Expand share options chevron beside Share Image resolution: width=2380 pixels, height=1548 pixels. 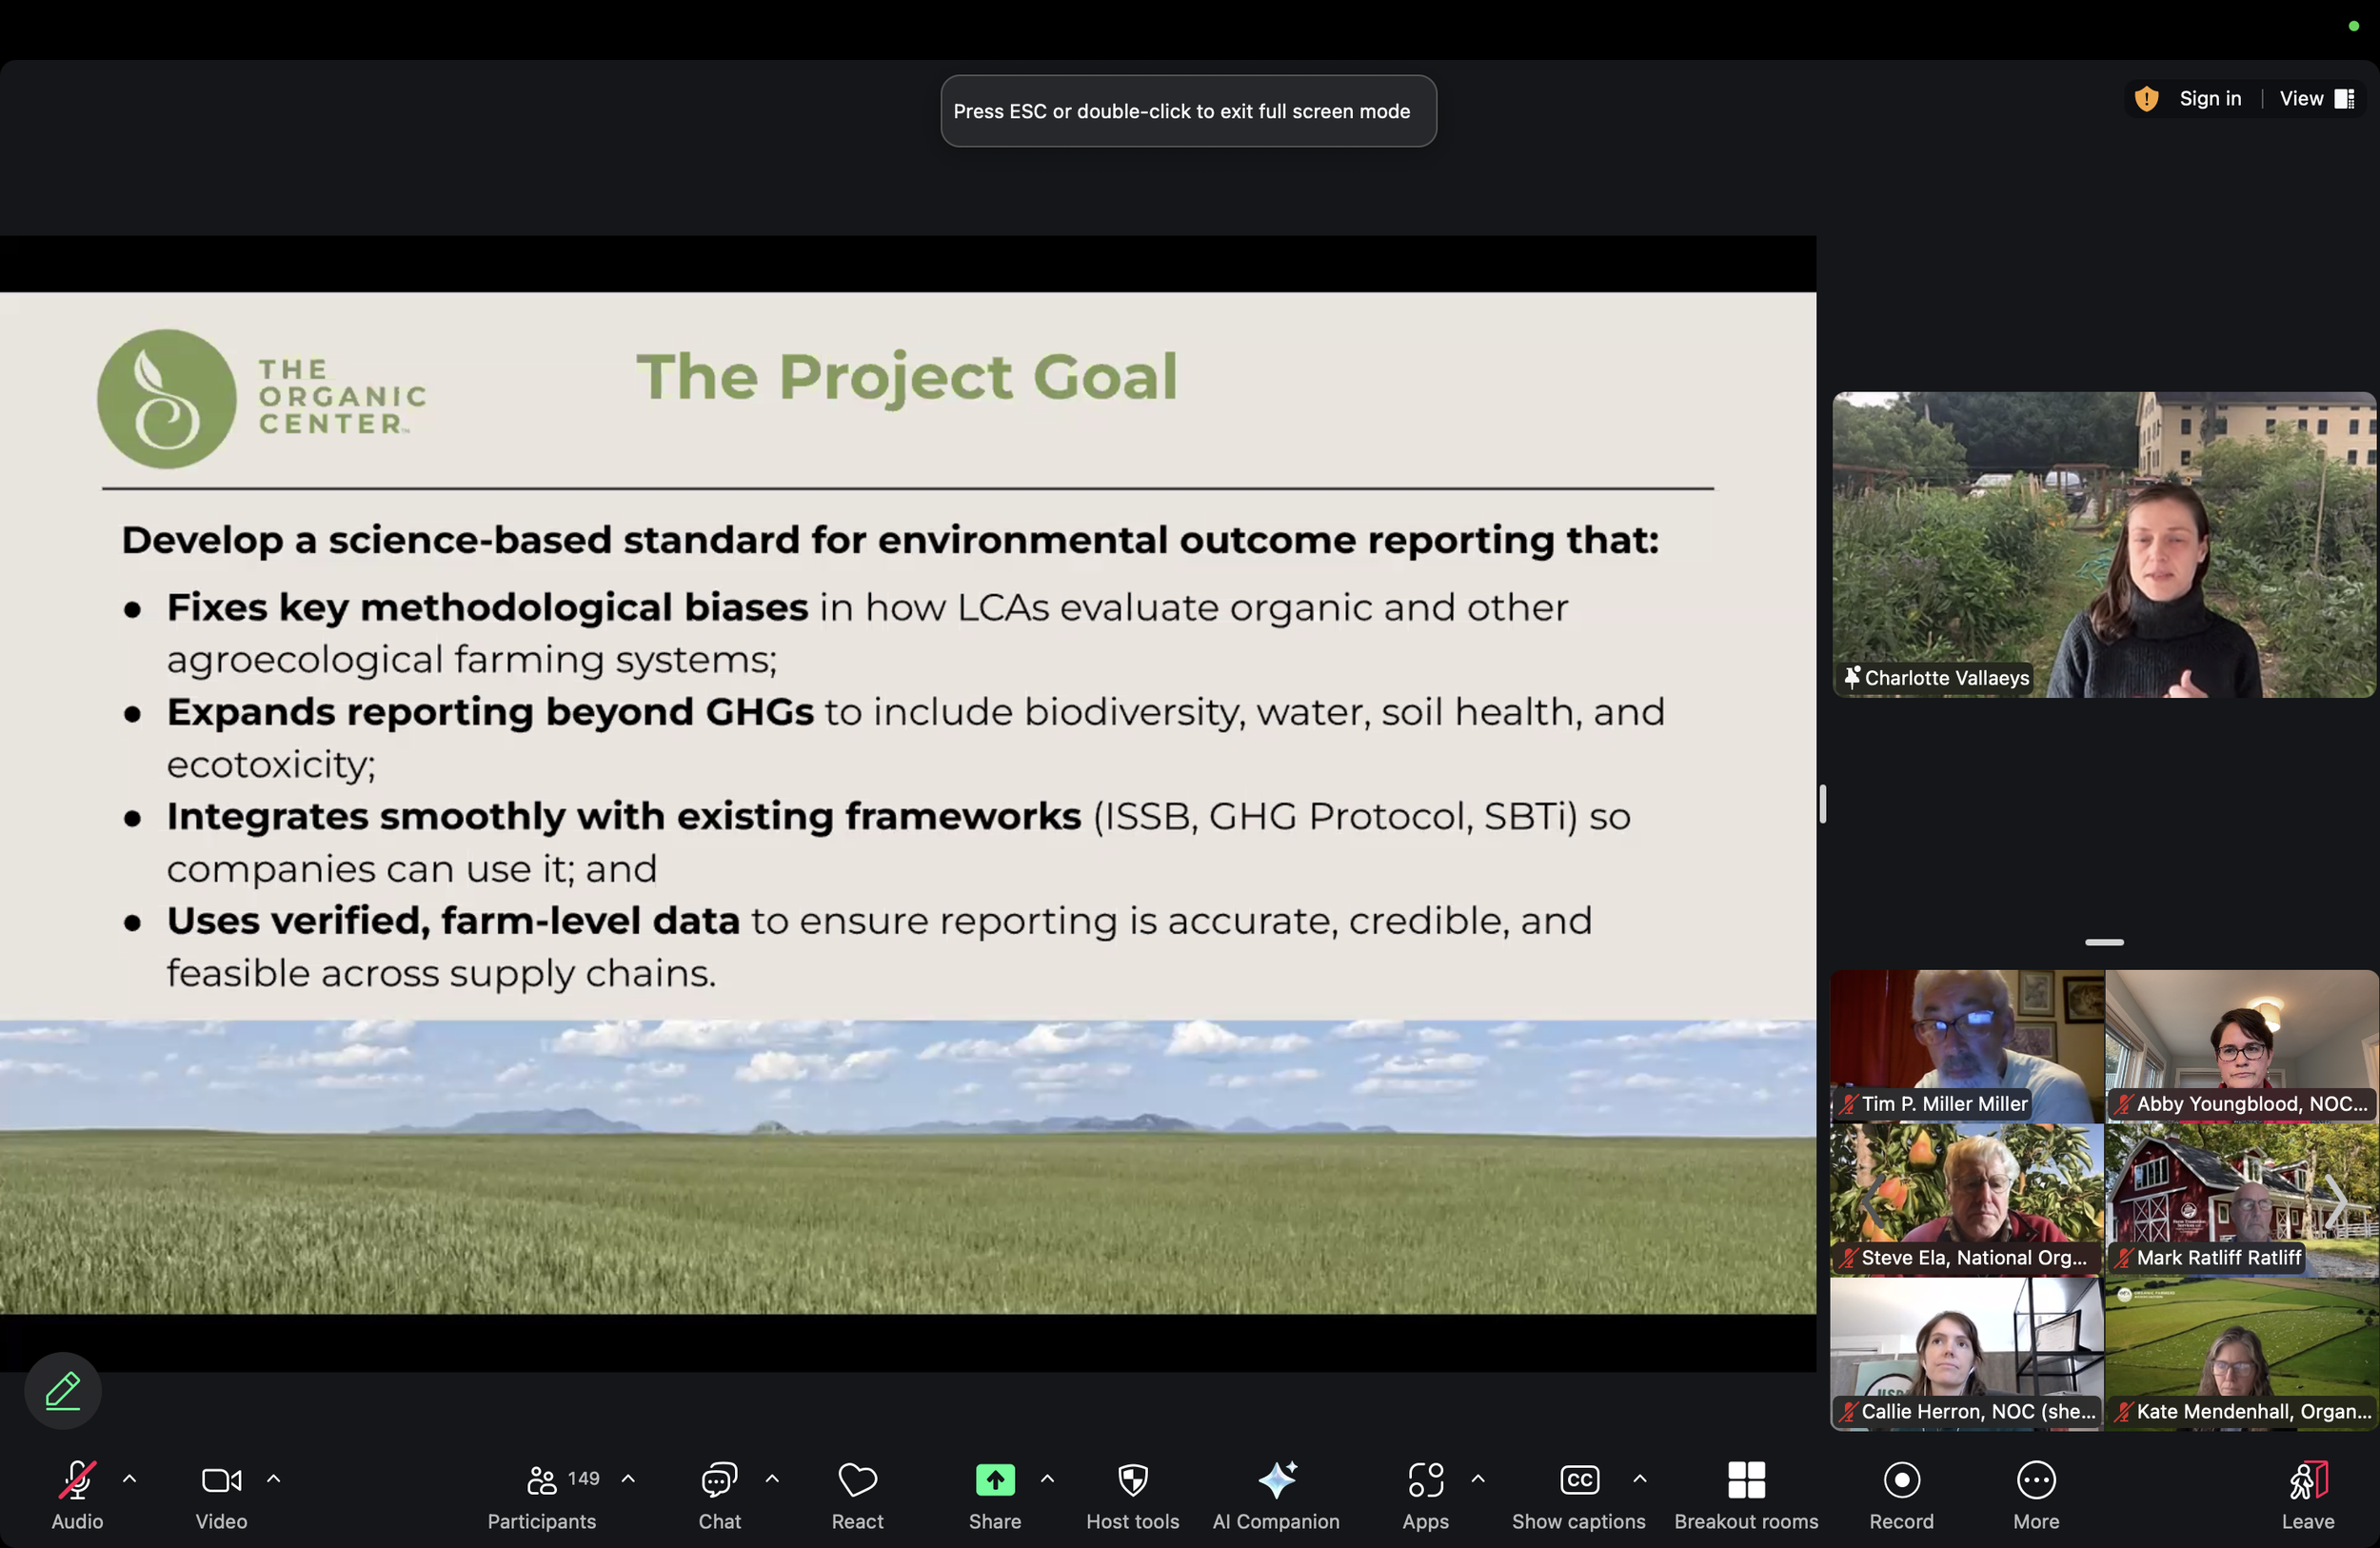point(1047,1478)
